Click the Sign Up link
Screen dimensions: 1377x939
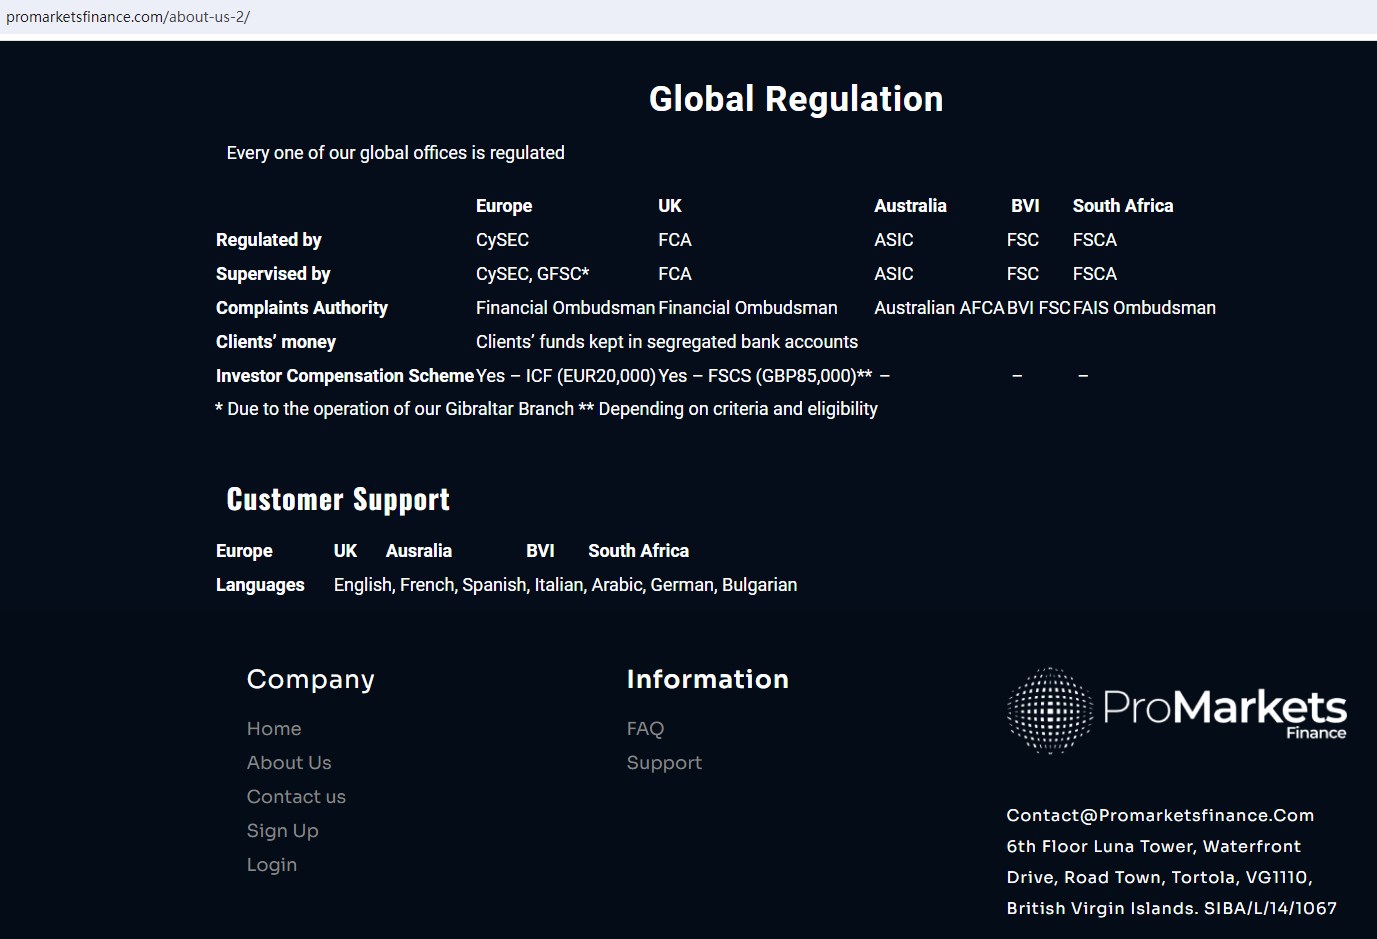point(282,831)
